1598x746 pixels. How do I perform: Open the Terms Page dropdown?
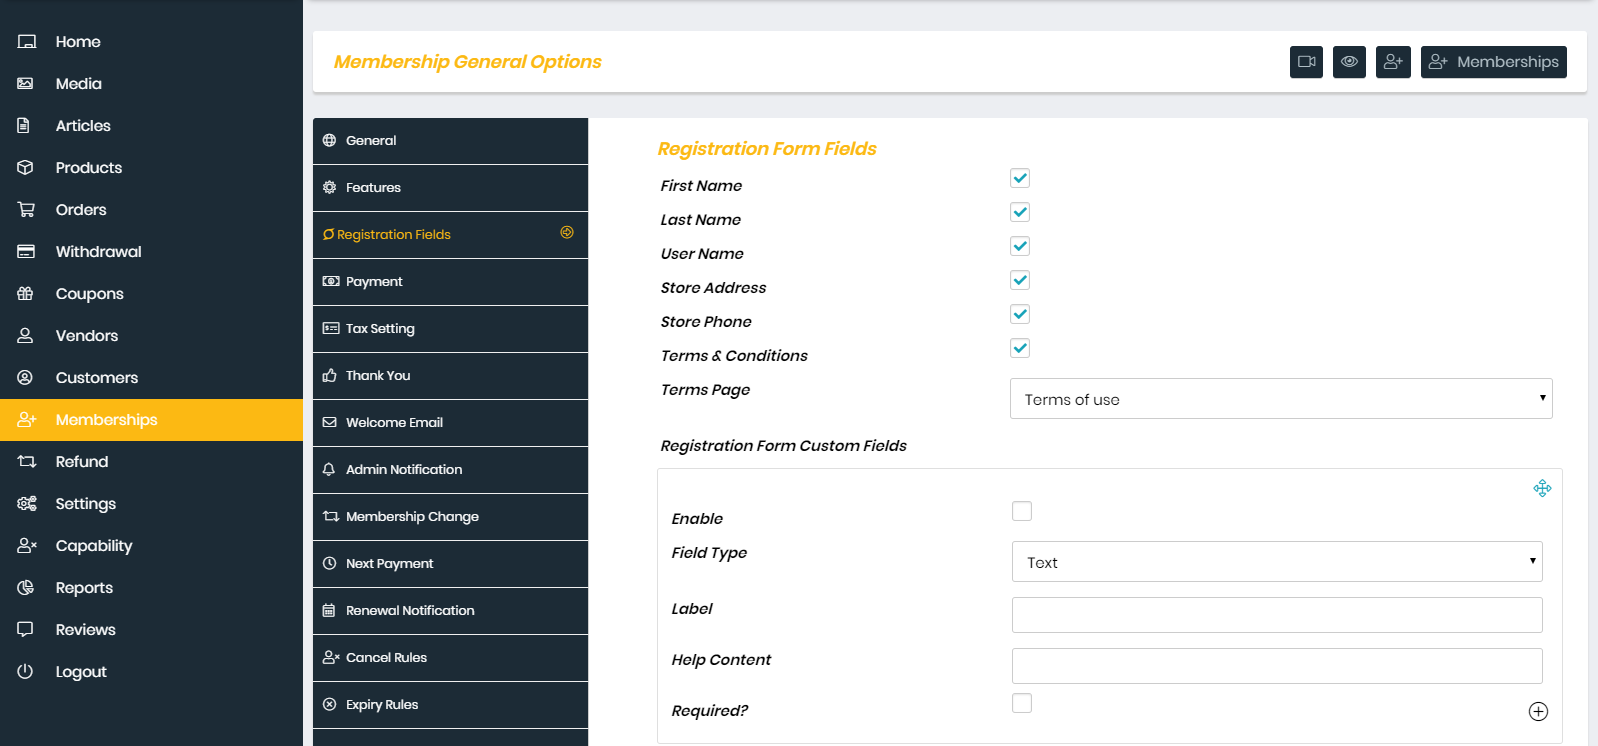pos(1281,399)
